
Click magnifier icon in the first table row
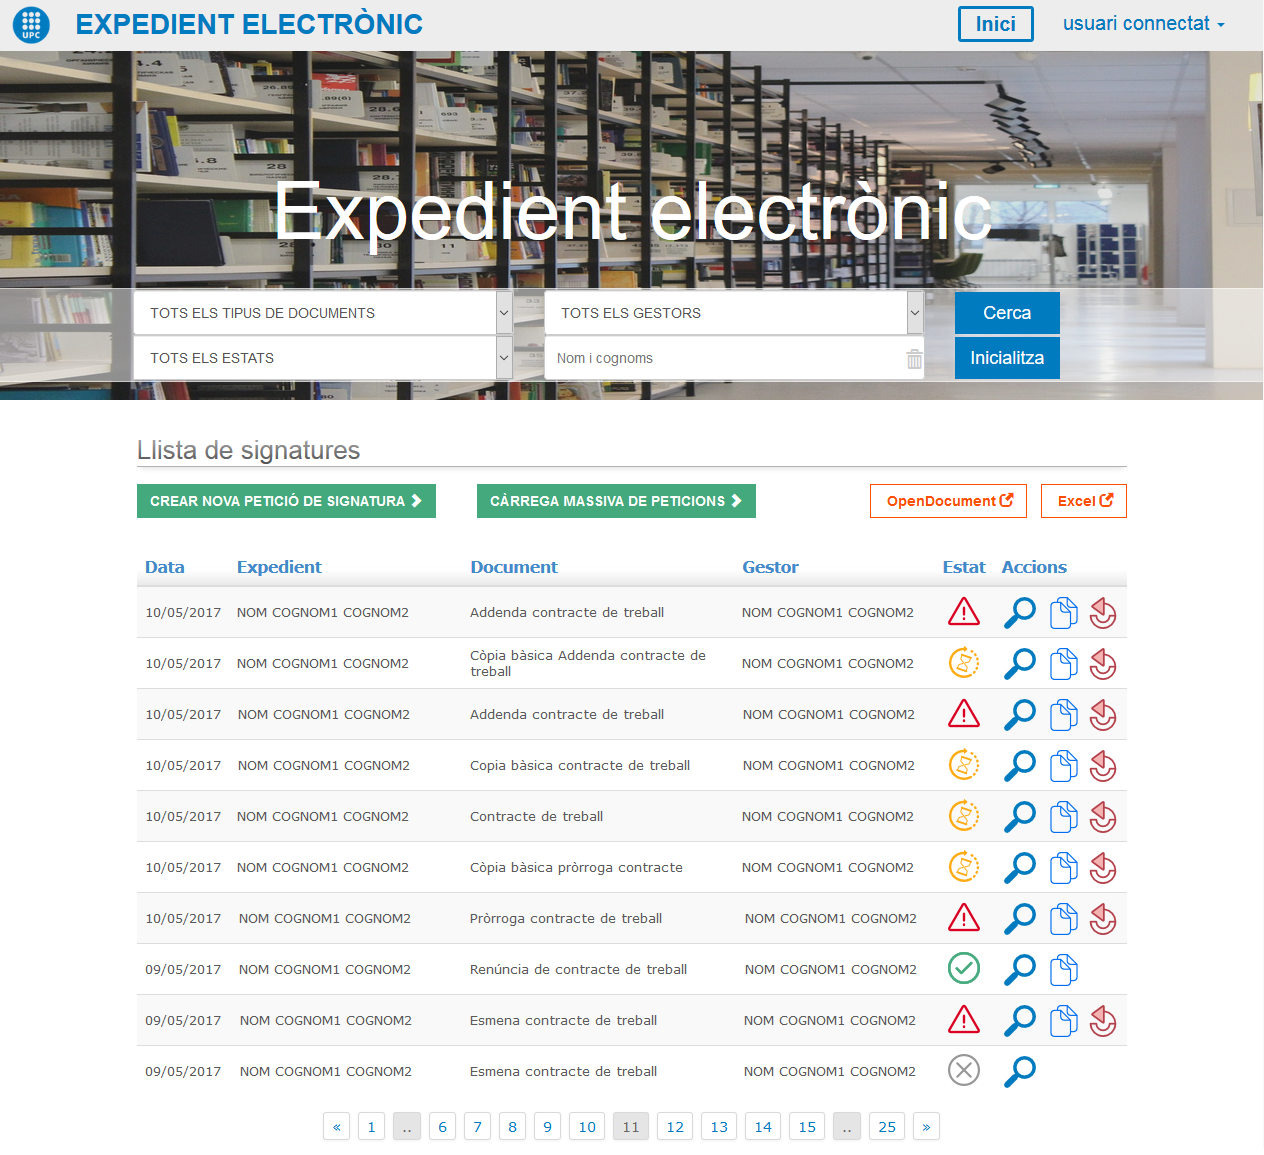[x=1019, y=612]
